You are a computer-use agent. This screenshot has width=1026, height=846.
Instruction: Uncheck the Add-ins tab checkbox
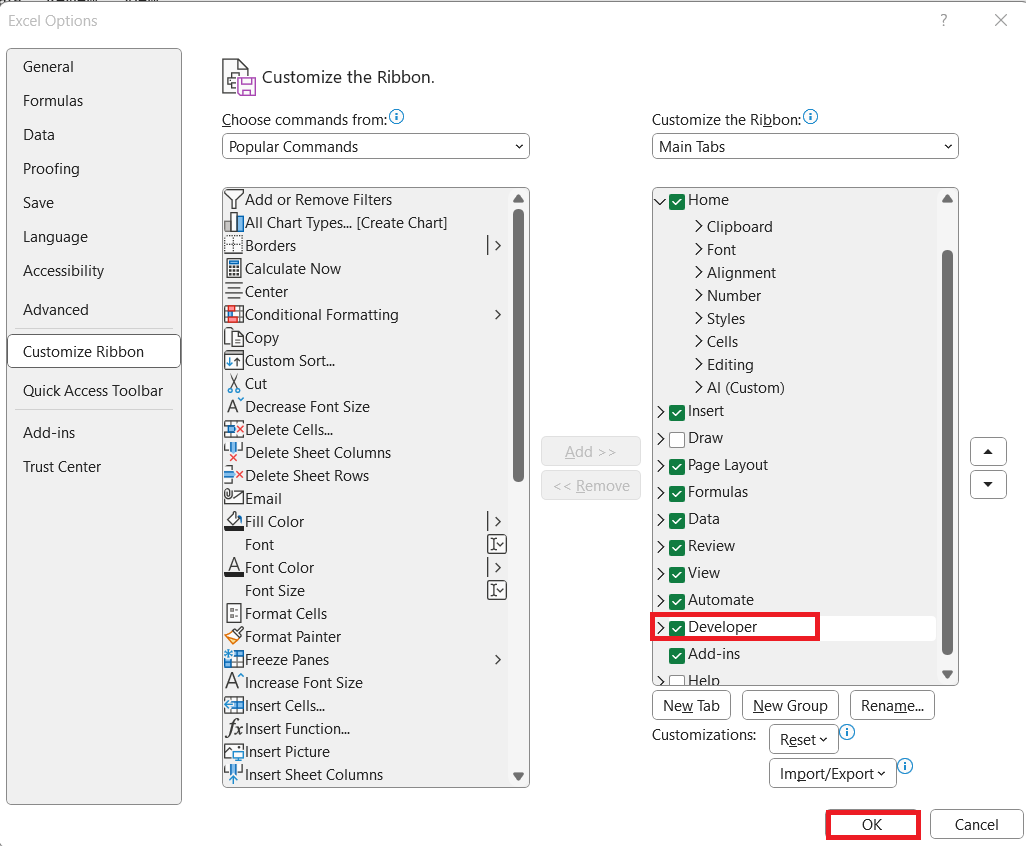click(677, 655)
